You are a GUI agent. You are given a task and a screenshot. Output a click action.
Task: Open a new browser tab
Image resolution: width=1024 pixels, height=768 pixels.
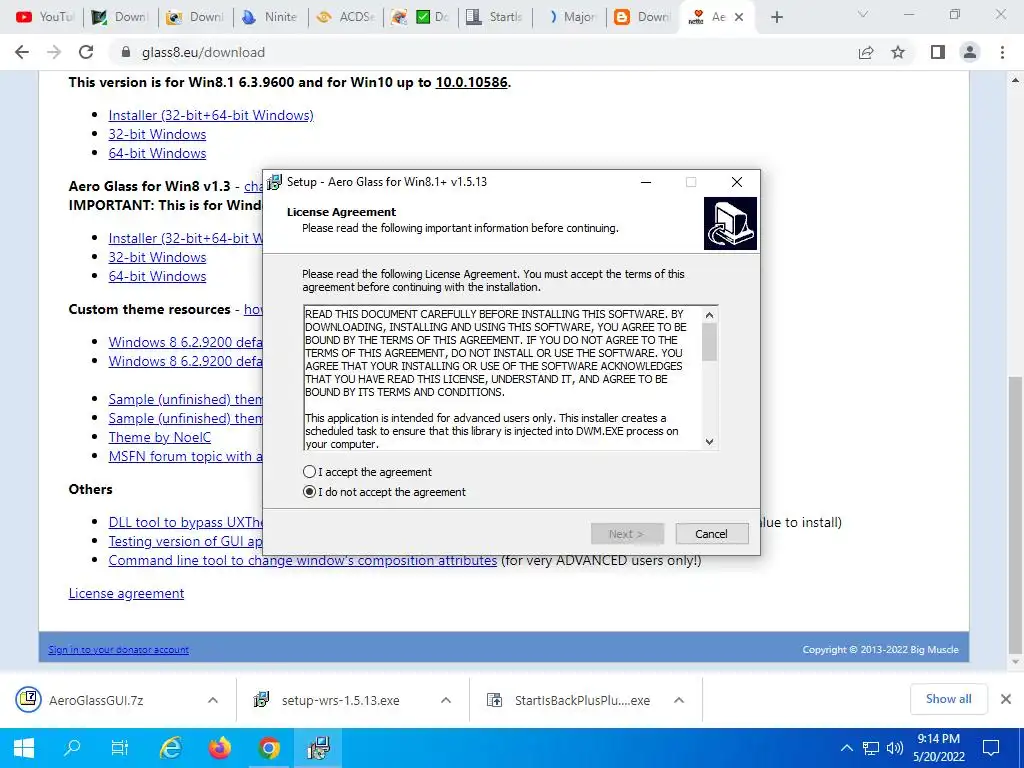pos(776,17)
